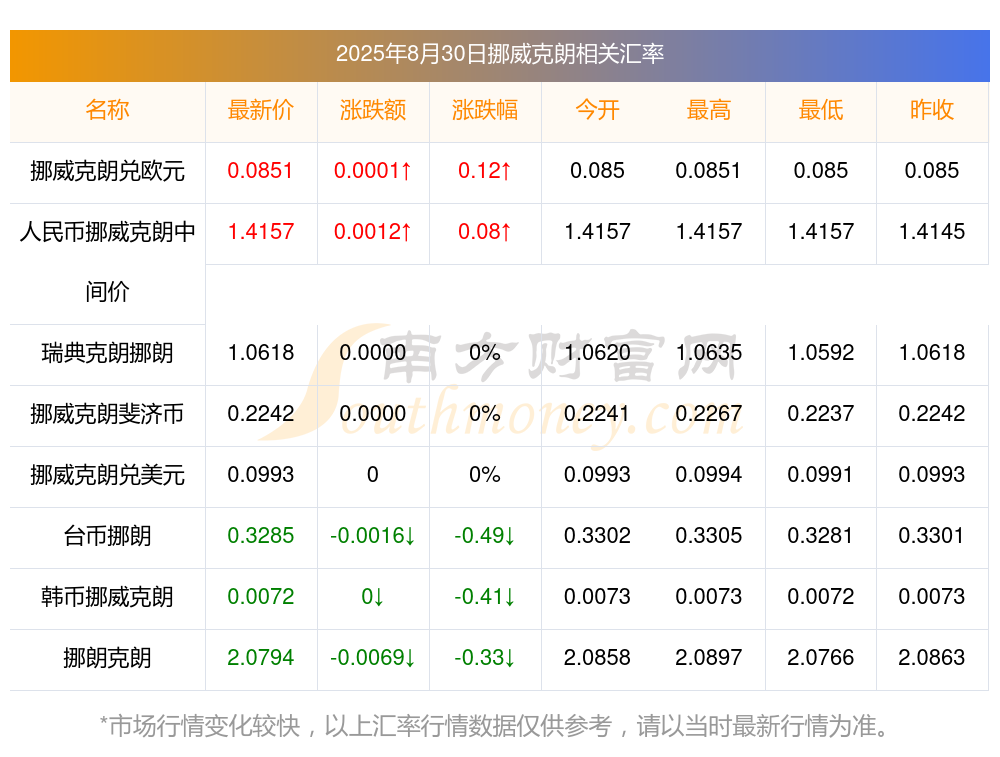Screen dimensions: 1000x757
Task: Click the row name 人民币挪威克朗中间价
Action: (107, 261)
